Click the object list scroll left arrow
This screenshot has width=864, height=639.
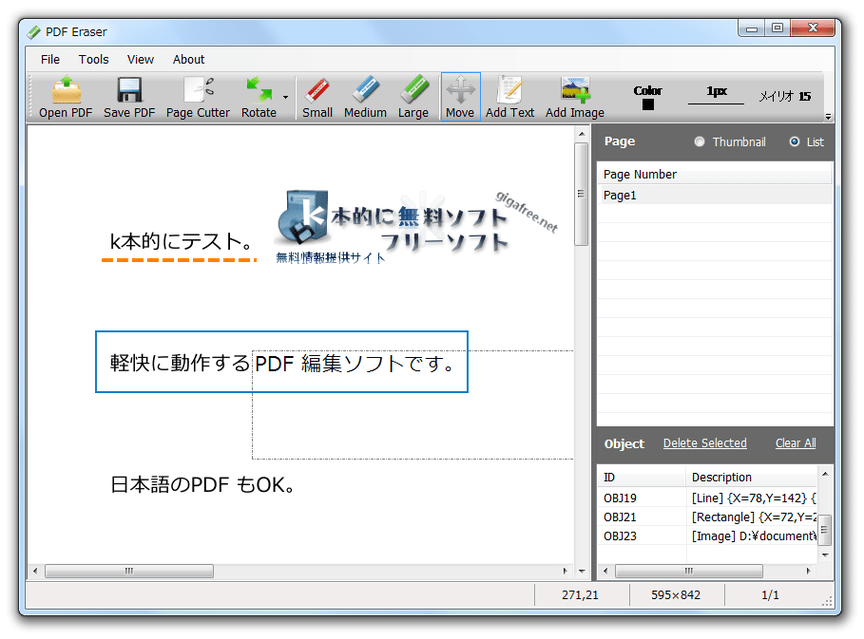click(606, 571)
